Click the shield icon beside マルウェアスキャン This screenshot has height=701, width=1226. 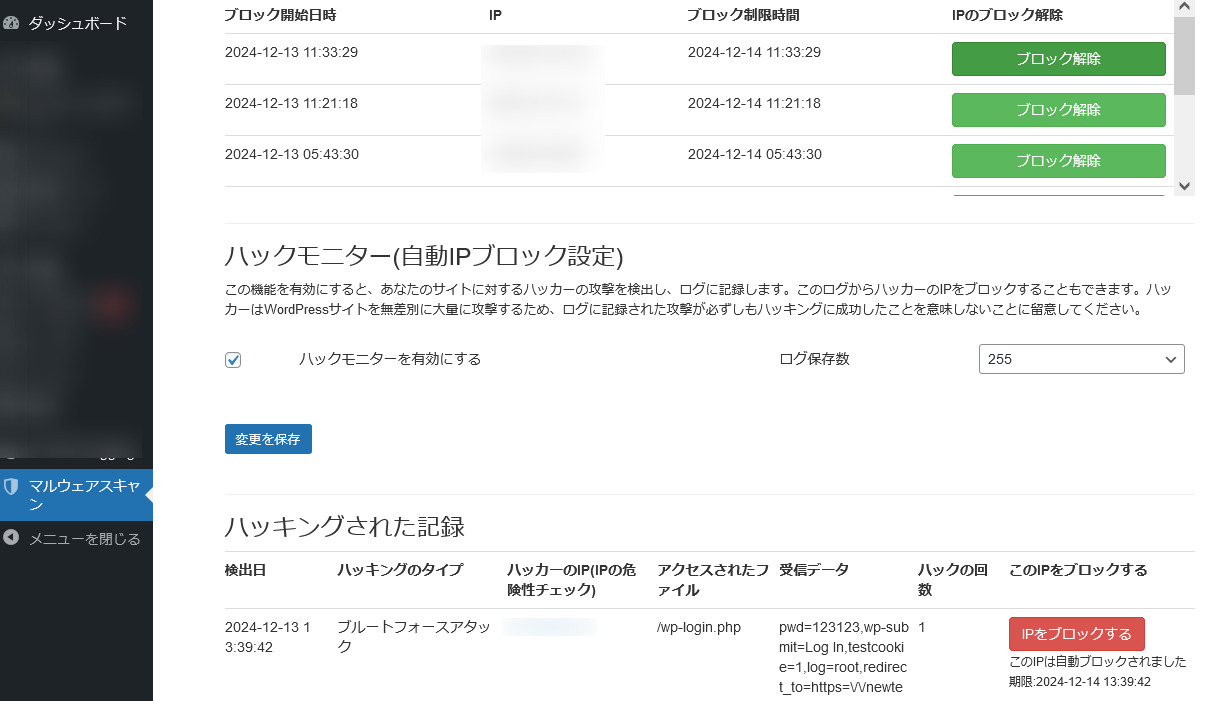click(12, 487)
